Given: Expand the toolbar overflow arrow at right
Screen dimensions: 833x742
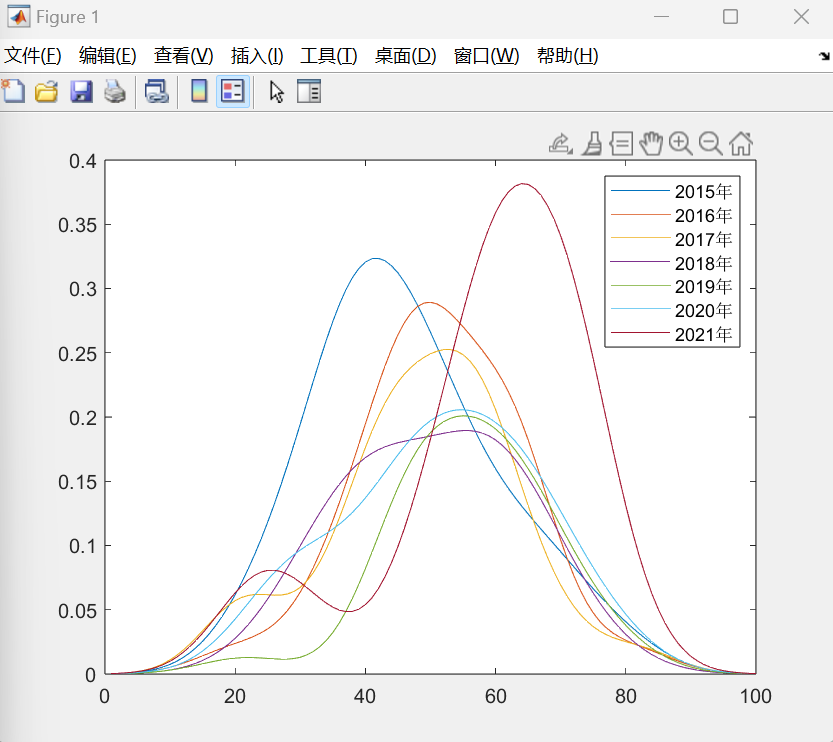Looking at the screenshot, I should point(823,57).
